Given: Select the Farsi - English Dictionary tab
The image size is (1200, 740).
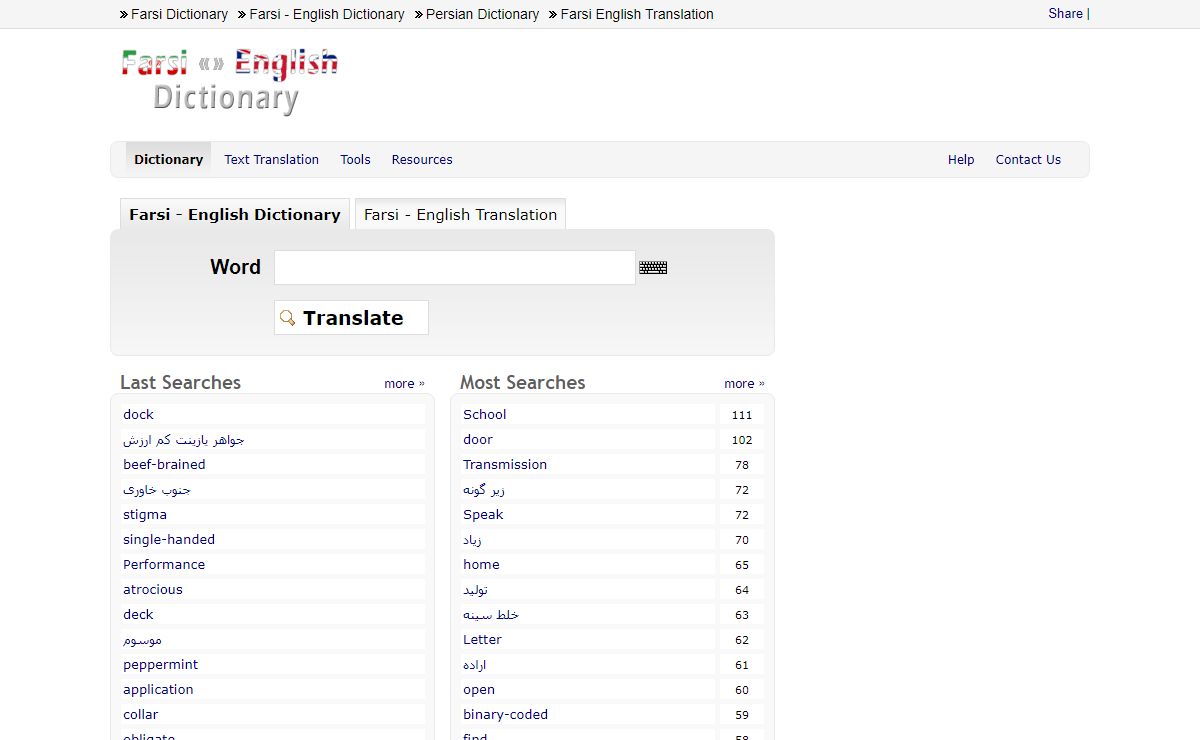Looking at the screenshot, I should pos(235,214).
